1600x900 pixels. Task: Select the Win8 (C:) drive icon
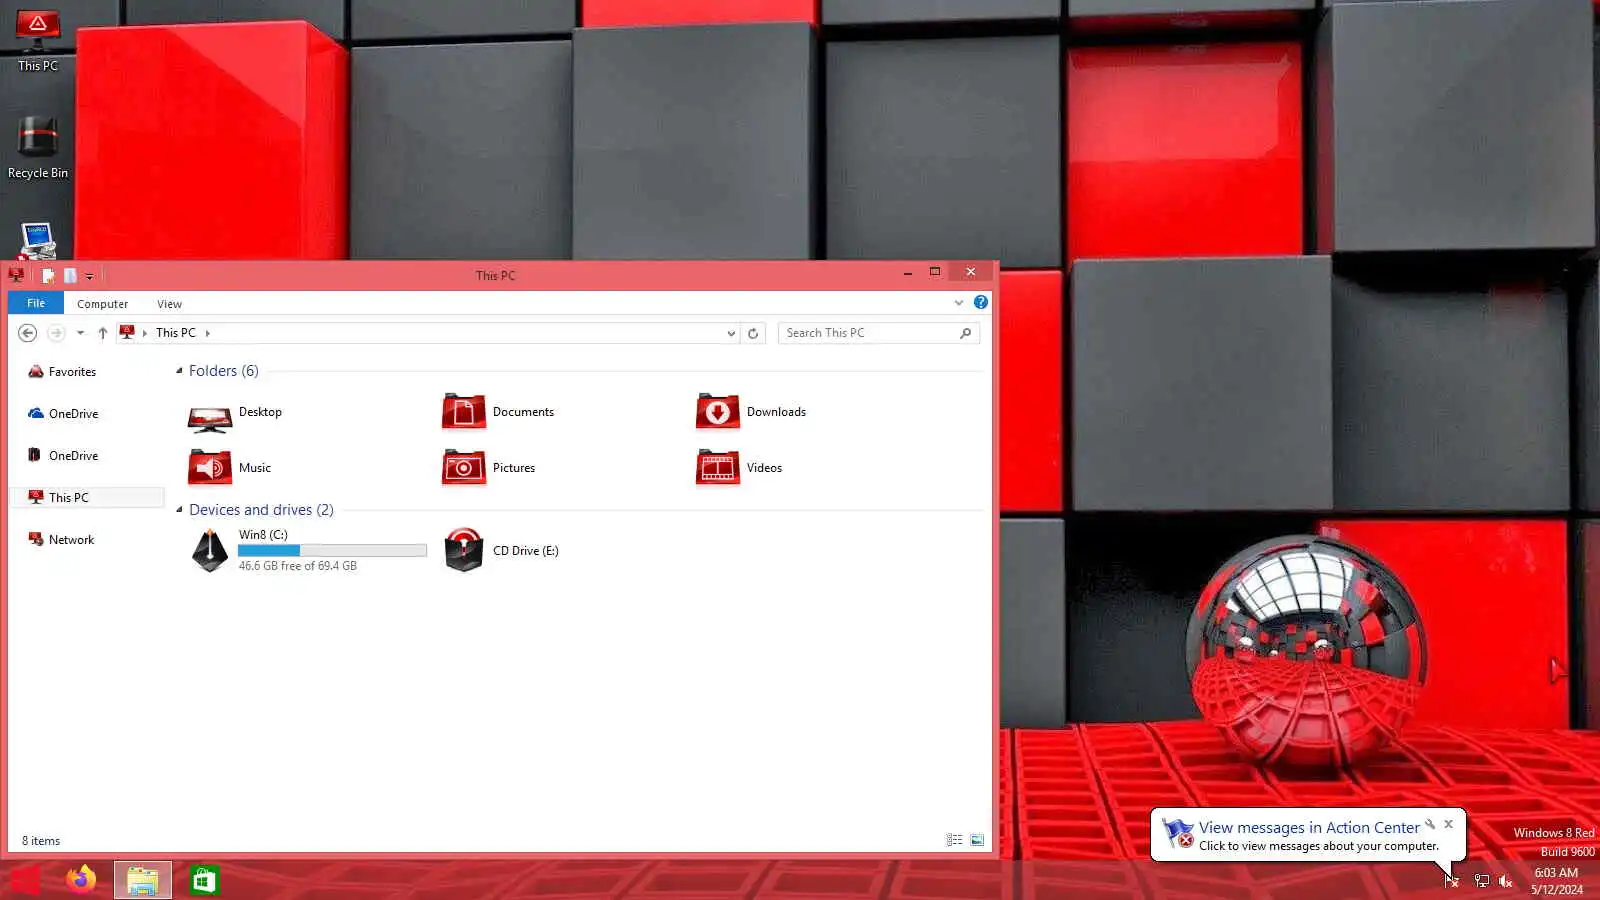[210, 551]
